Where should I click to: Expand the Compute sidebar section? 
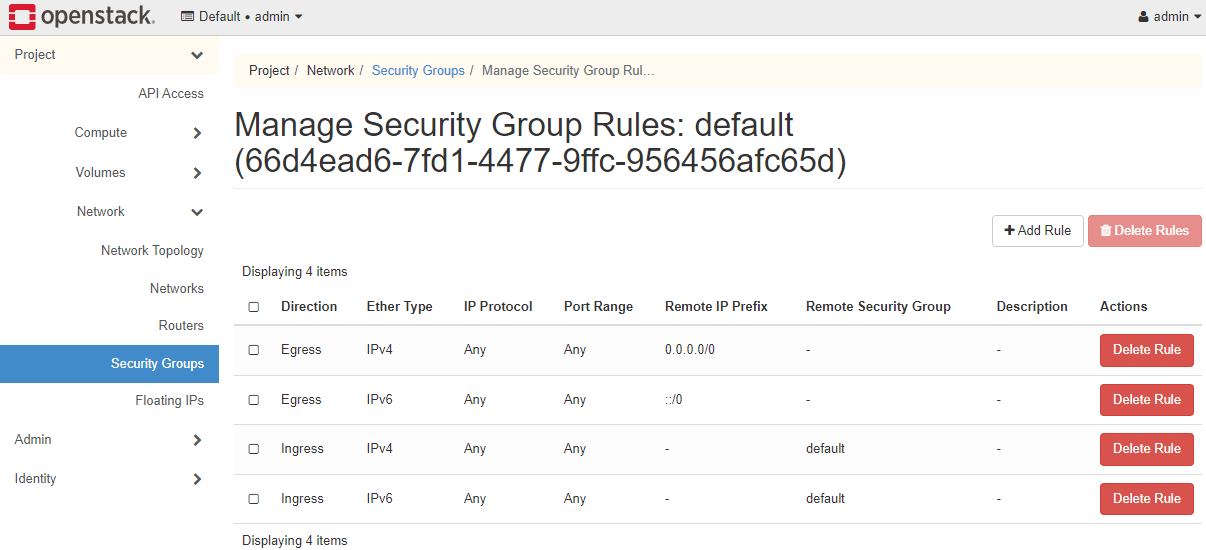(x=197, y=133)
